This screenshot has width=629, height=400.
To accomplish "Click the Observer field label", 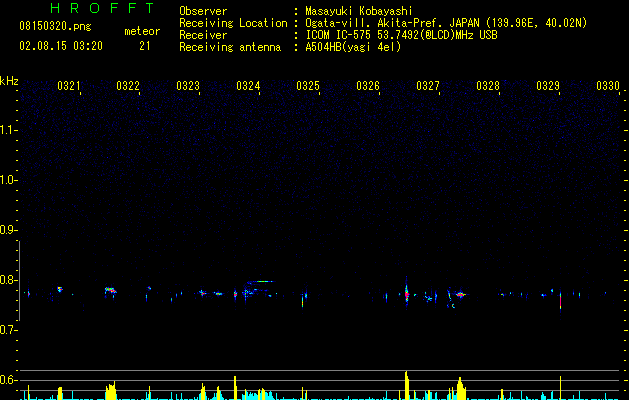I will point(203,11).
